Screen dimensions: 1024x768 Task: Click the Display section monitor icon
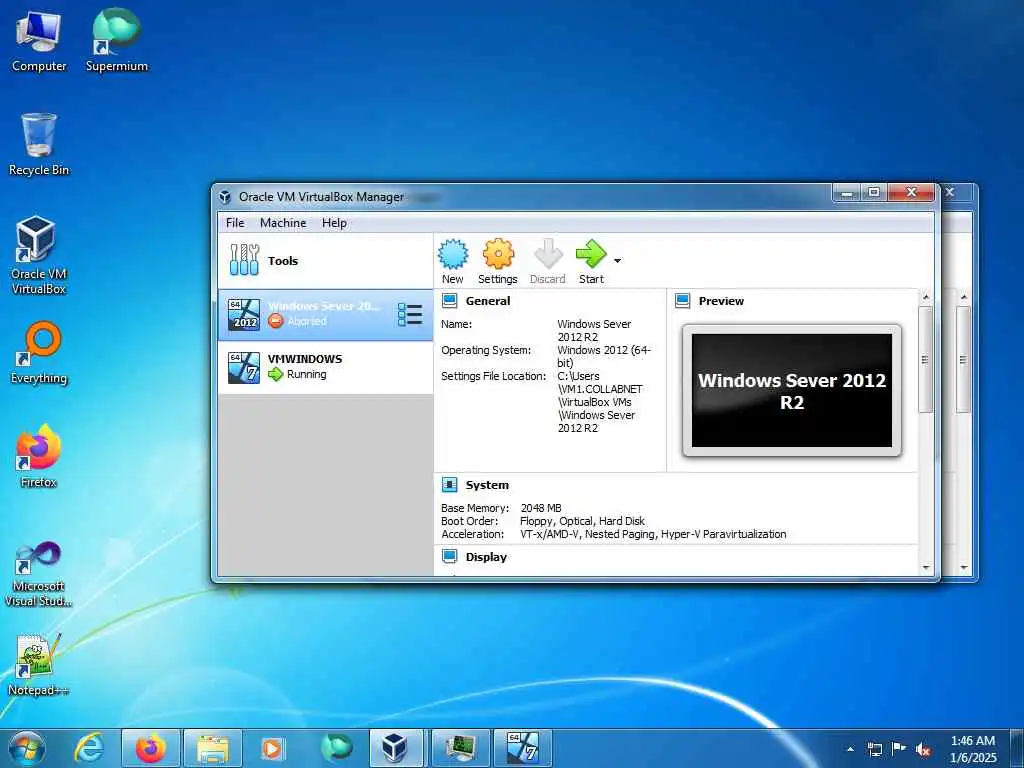click(x=449, y=556)
